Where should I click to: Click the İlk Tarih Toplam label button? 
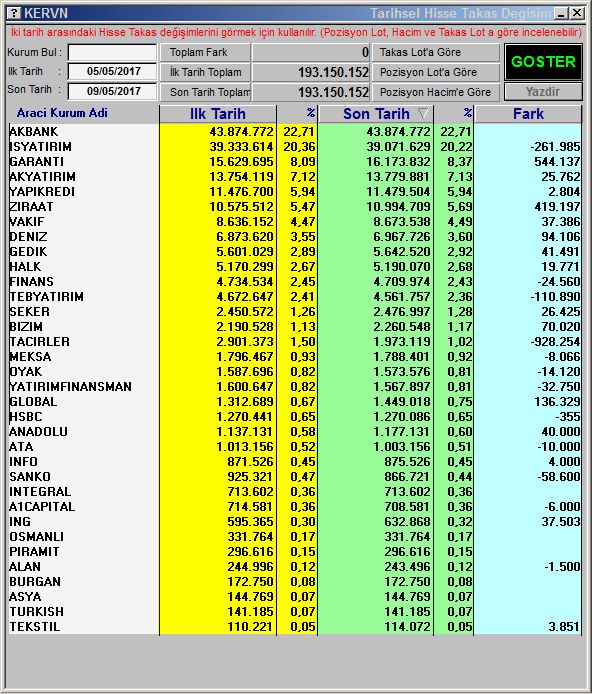pyautogui.click(x=205, y=72)
